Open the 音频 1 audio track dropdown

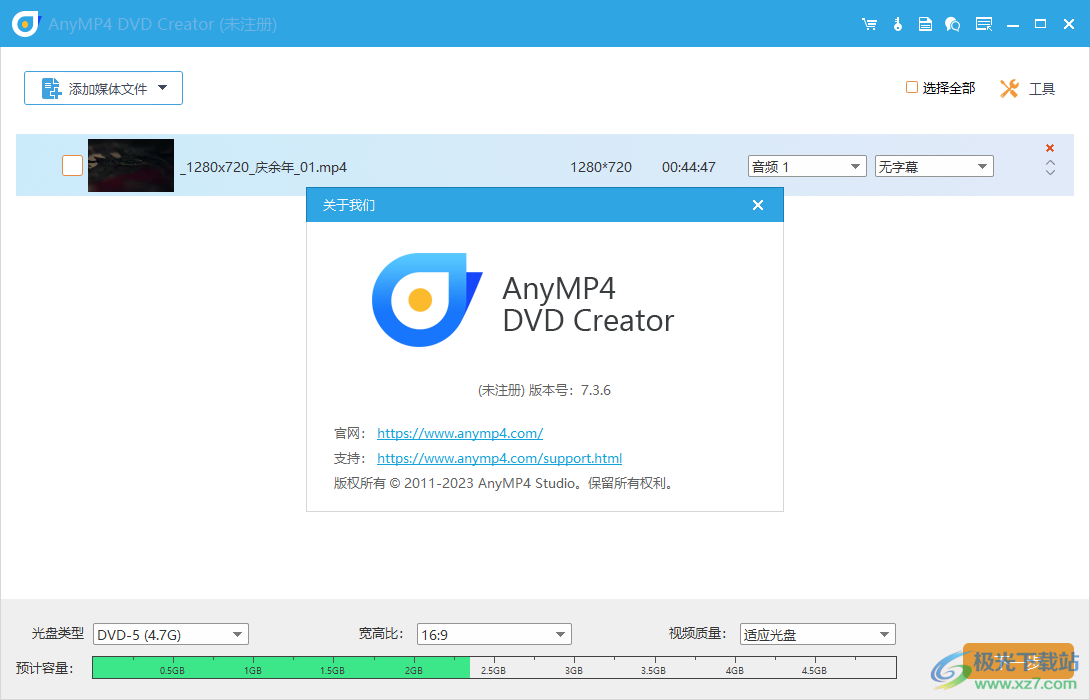point(807,166)
